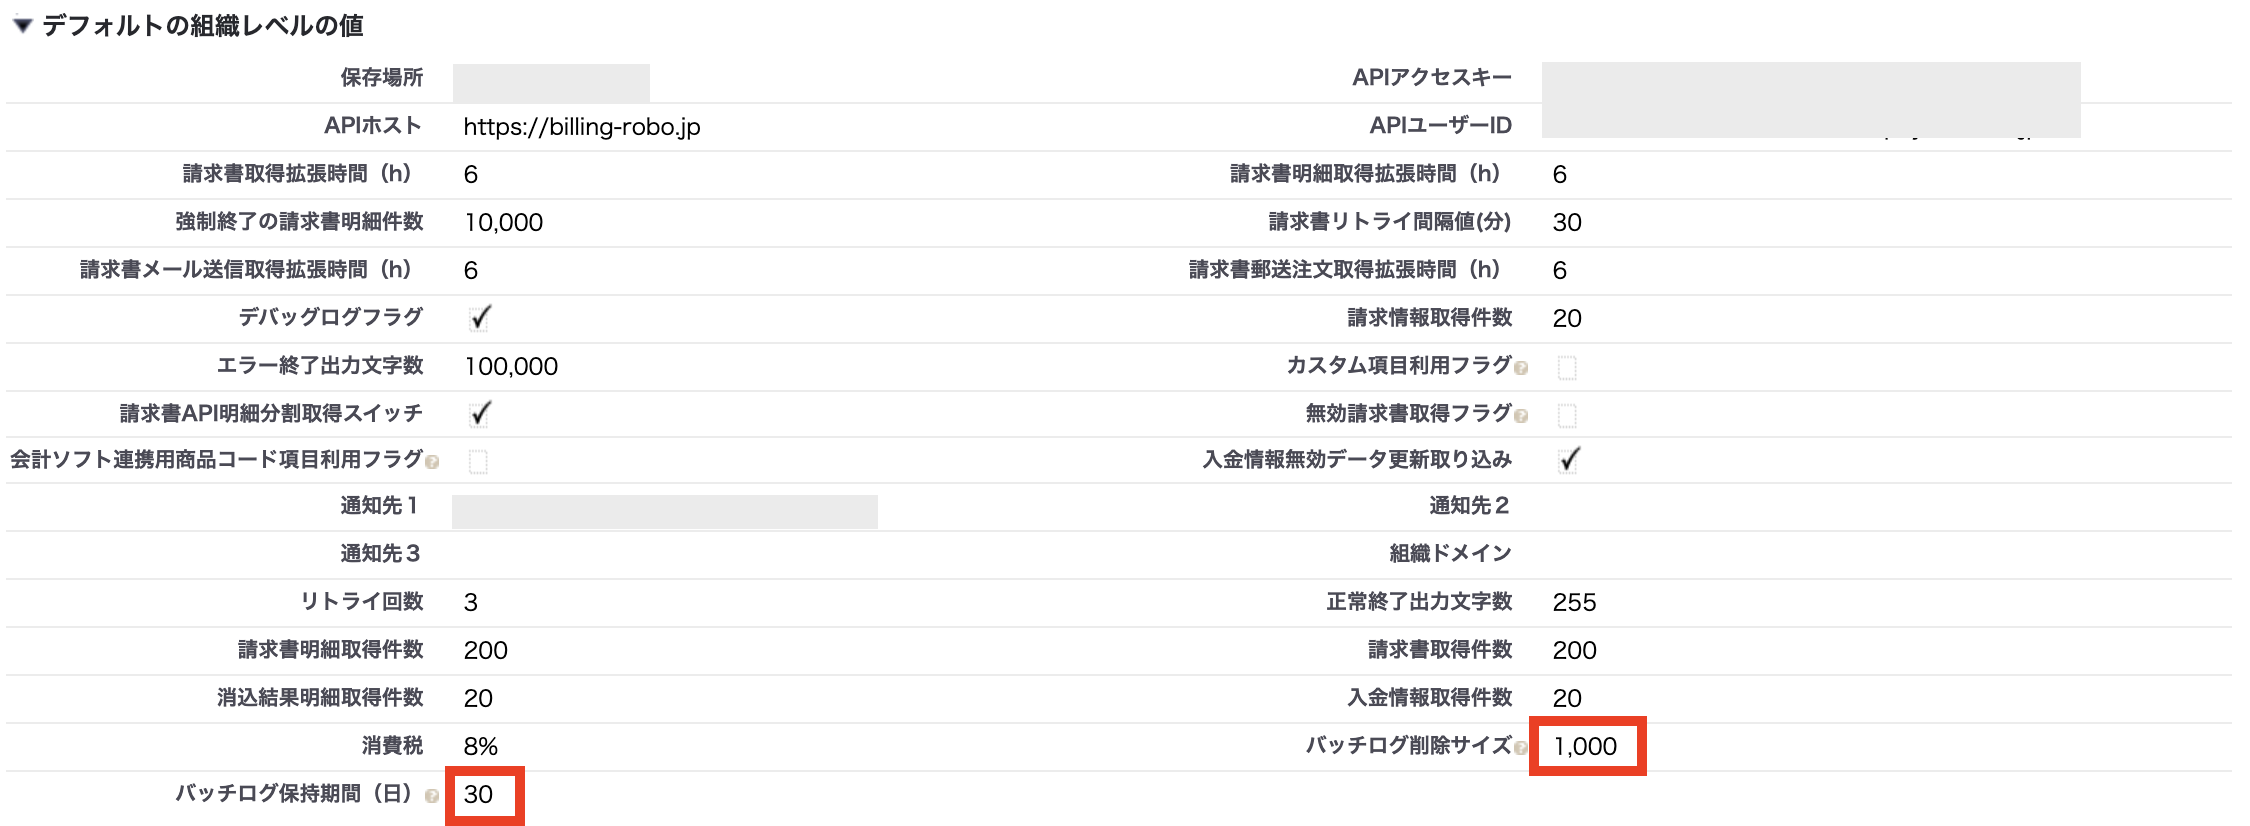
Task: Open the help tooltip for バッチログ保持期間
Action: (x=432, y=796)
